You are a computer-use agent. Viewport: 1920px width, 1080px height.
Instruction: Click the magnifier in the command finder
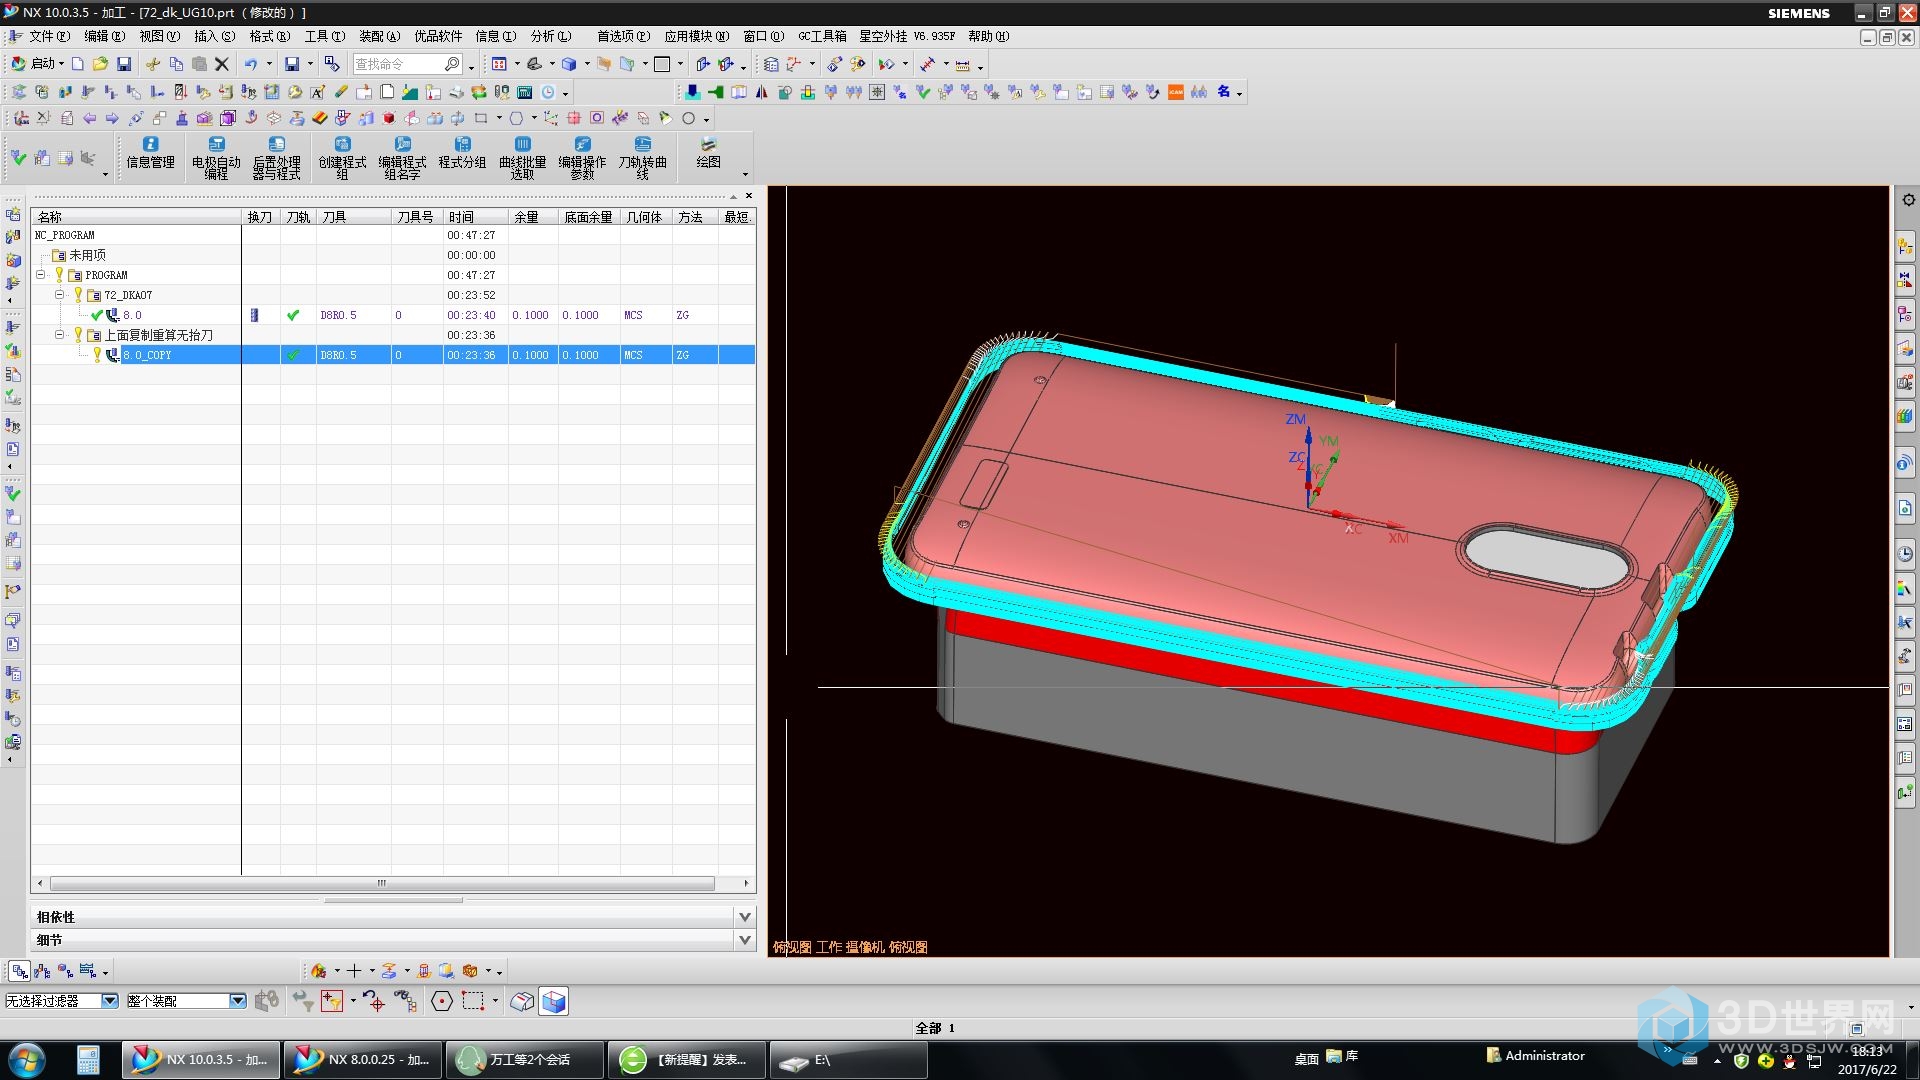452,64
